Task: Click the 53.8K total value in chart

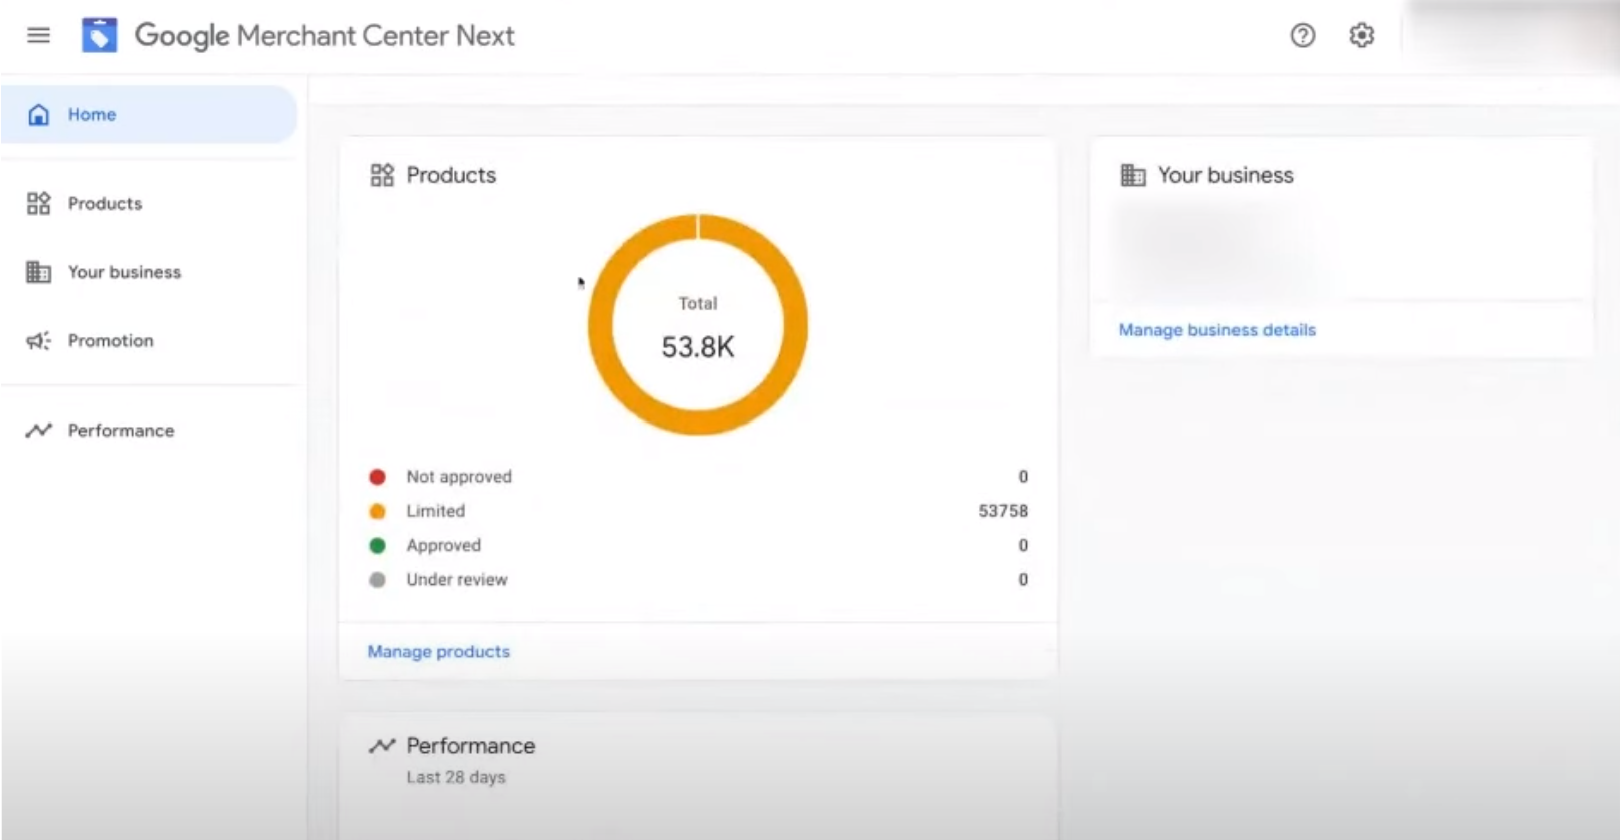Action: tap(698, 348)
